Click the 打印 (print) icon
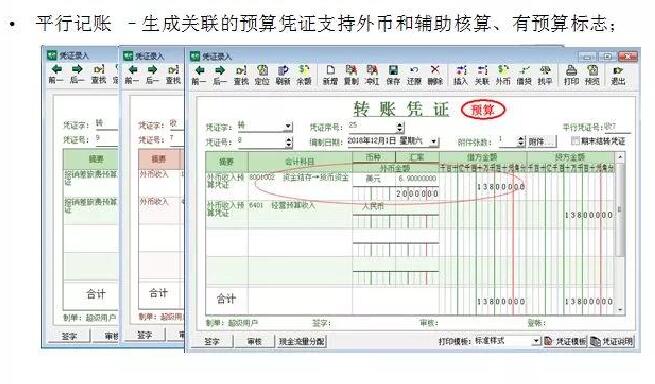The image size is (655, 384). (x=571, y=75)
